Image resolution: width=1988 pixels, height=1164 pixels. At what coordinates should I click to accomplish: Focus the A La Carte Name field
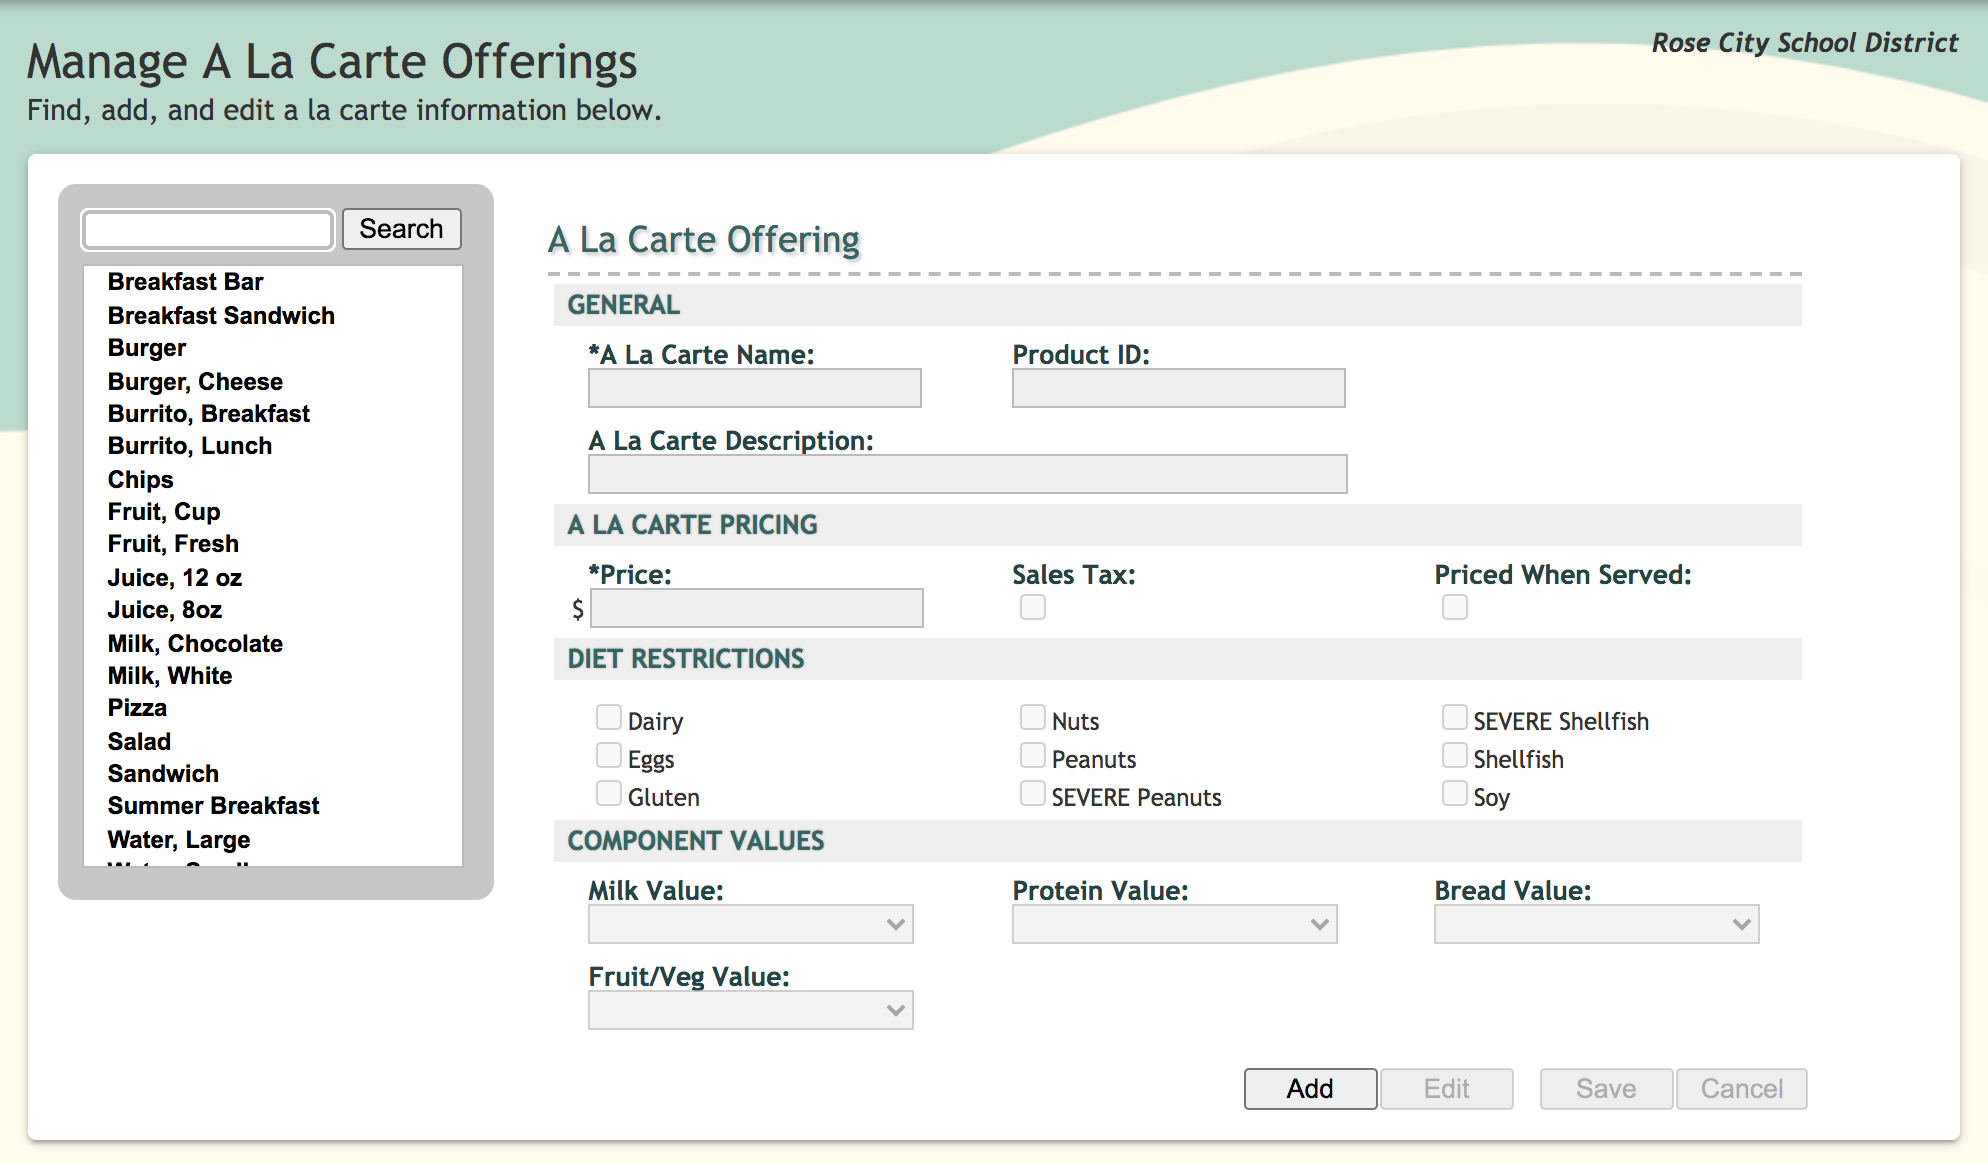click(755, 388)
